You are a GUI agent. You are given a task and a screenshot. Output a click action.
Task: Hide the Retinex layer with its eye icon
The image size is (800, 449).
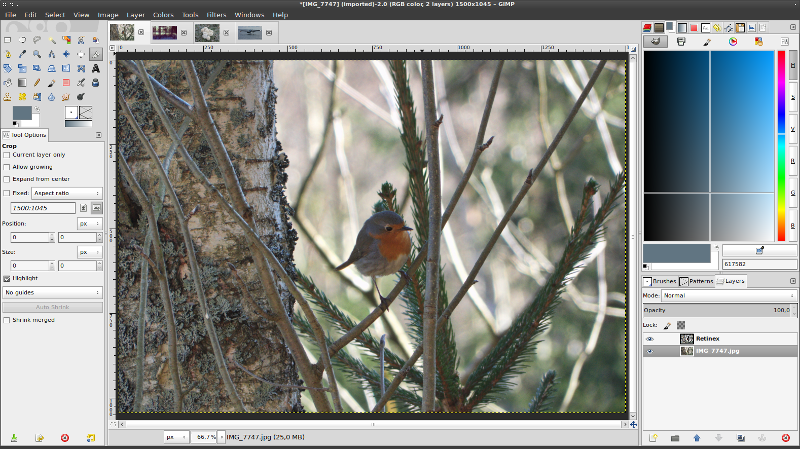click(x=649, y=339)
